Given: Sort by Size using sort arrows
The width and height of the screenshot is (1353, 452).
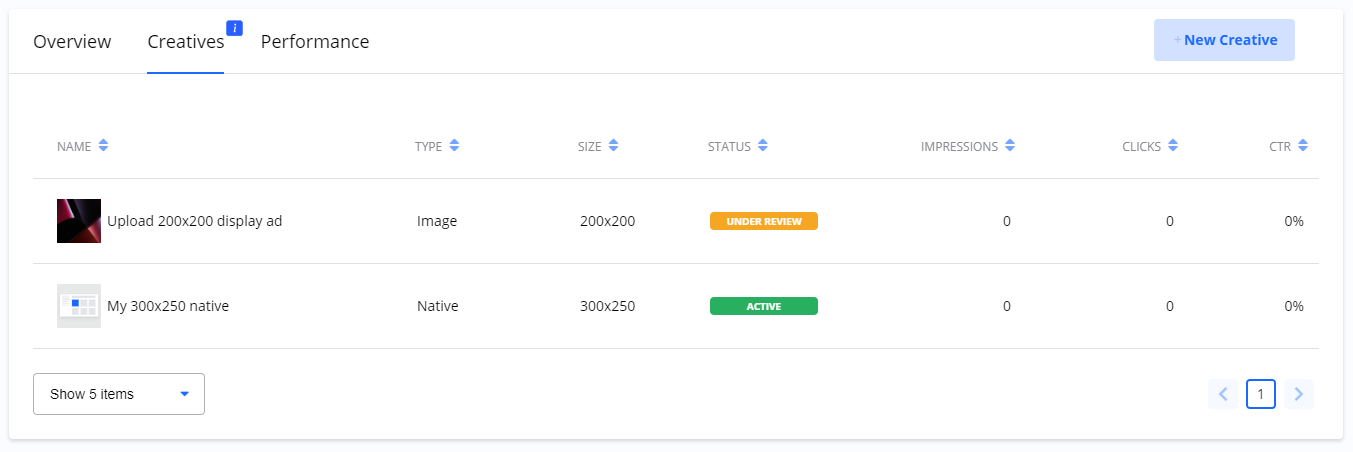Looking at the screenshot, I should (x=613, y=146).
